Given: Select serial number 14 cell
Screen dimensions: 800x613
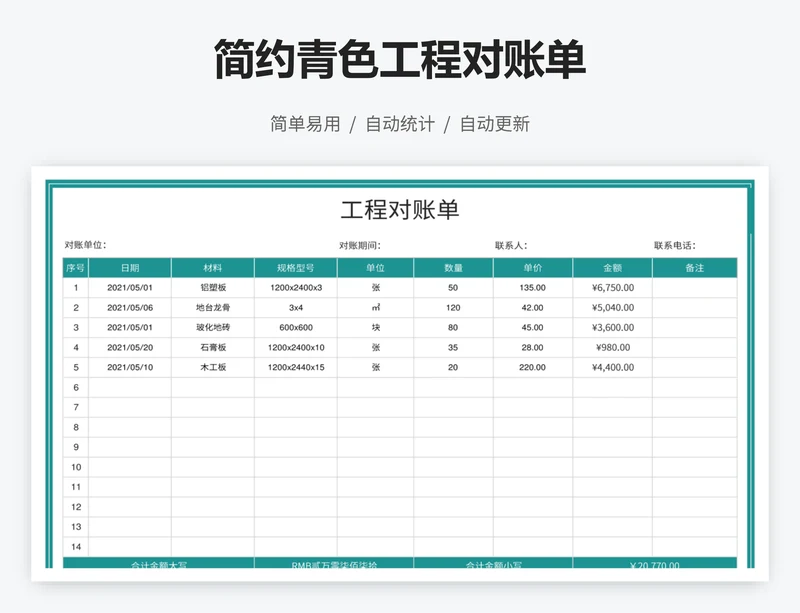Looking at the screenshot, I should (x=76, y=547).
